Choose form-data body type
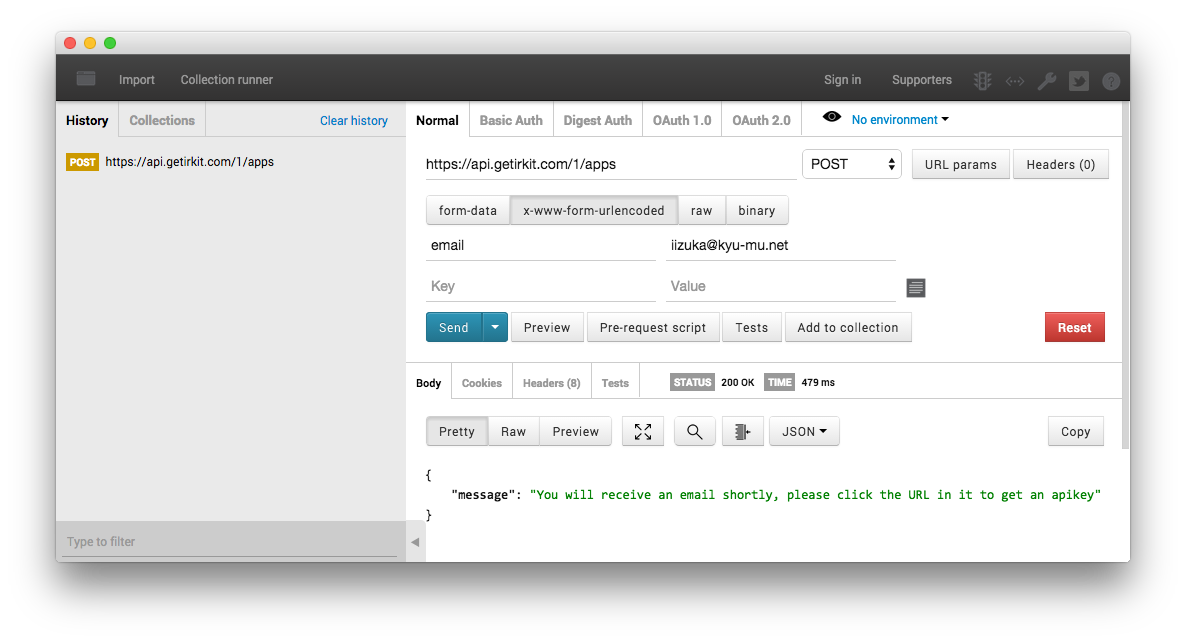The image size is (1186, 642). tap(468, 210)
